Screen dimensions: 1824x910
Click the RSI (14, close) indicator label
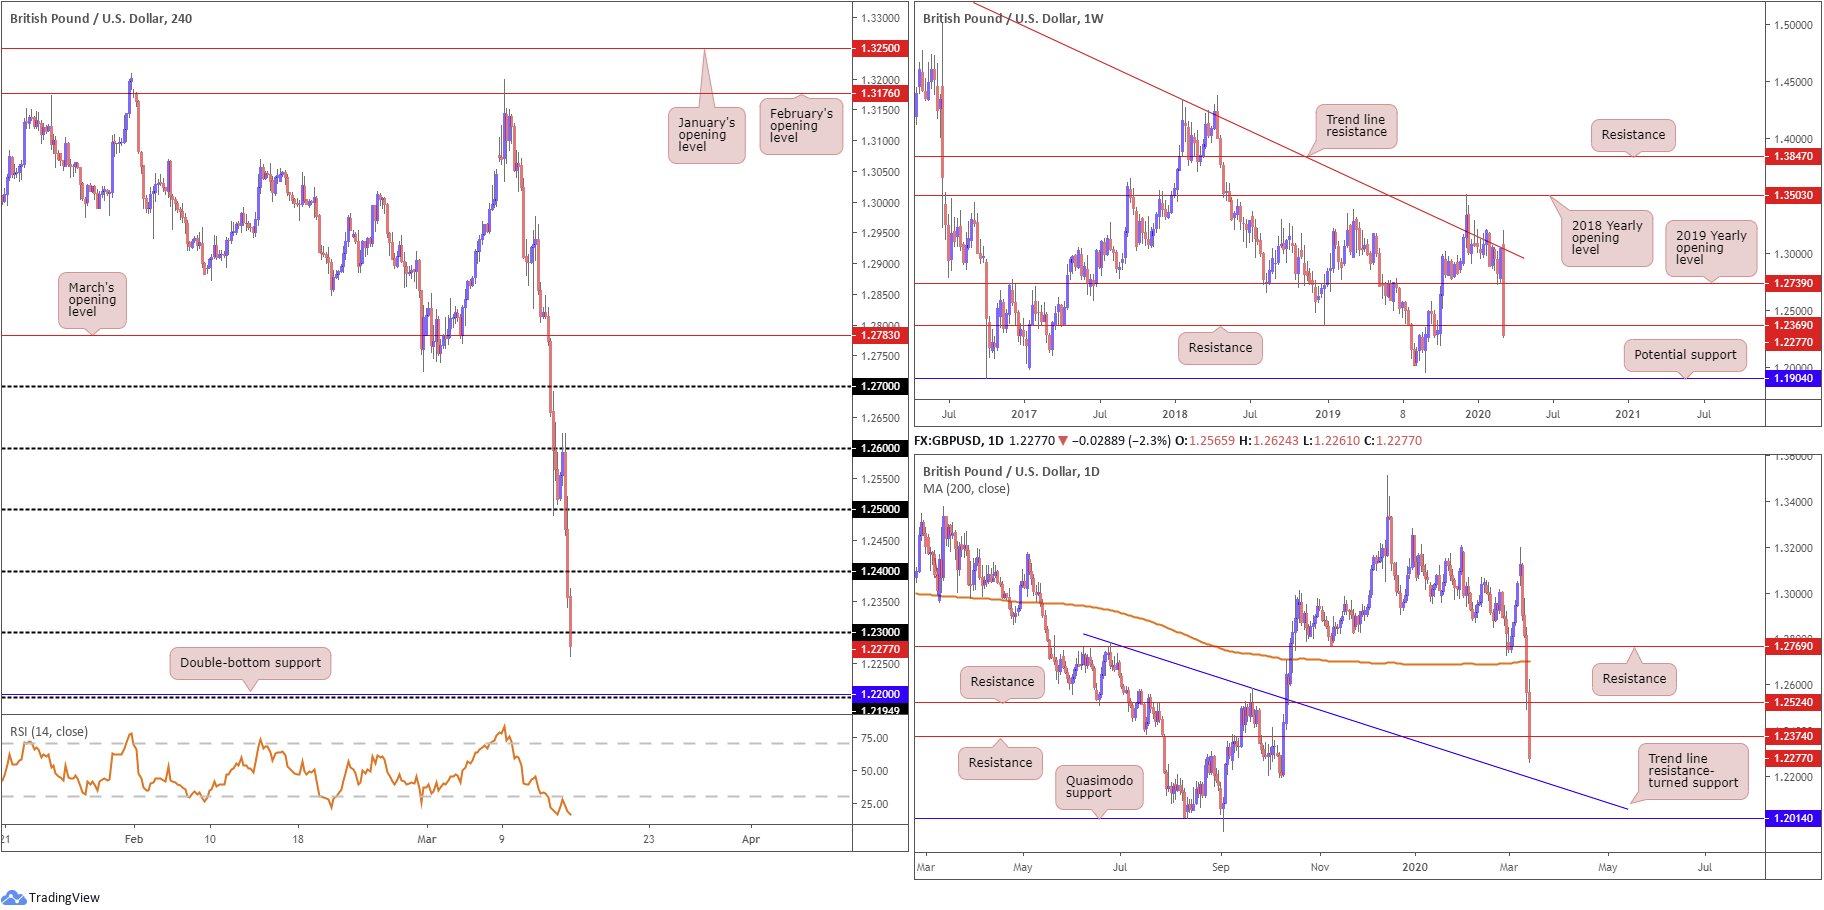tap(49, 732)
